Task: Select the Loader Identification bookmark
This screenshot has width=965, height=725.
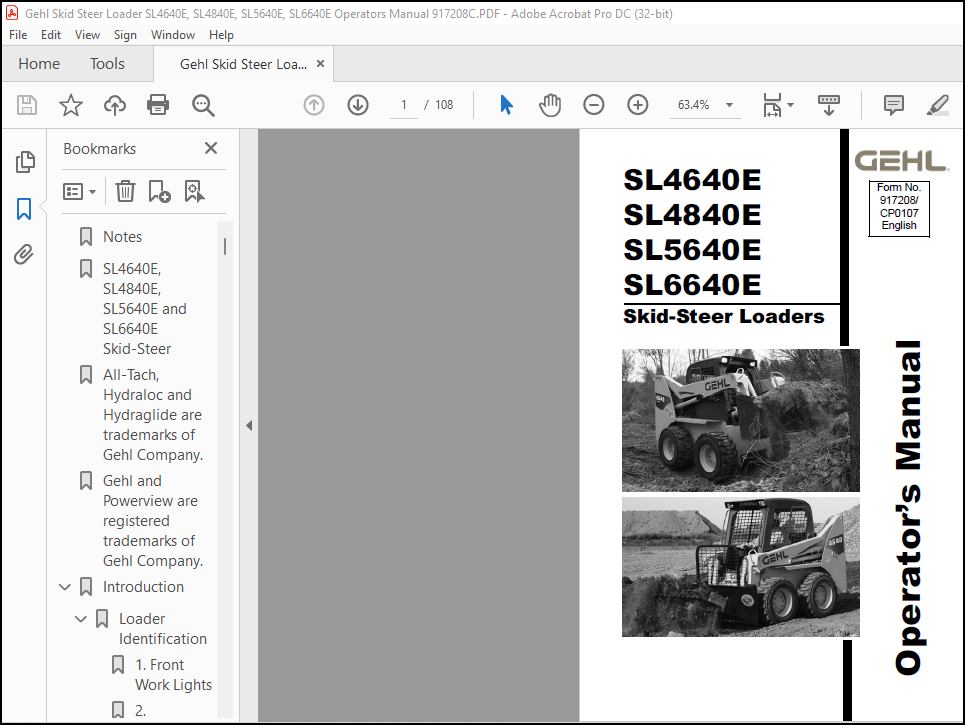Action: coord(162,629)
